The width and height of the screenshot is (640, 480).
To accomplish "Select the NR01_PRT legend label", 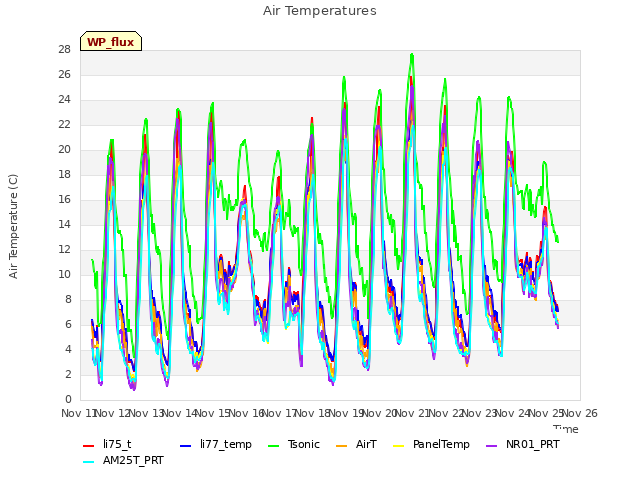I will pos(533,444).
